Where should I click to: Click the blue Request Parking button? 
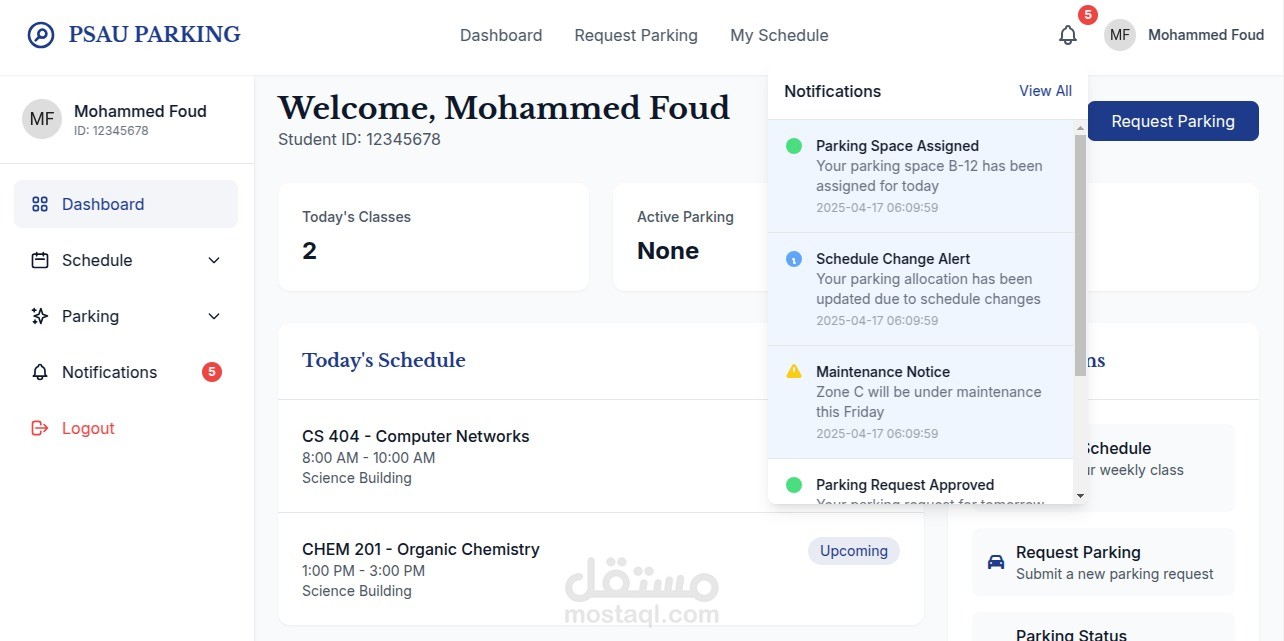click(1173, 121)
